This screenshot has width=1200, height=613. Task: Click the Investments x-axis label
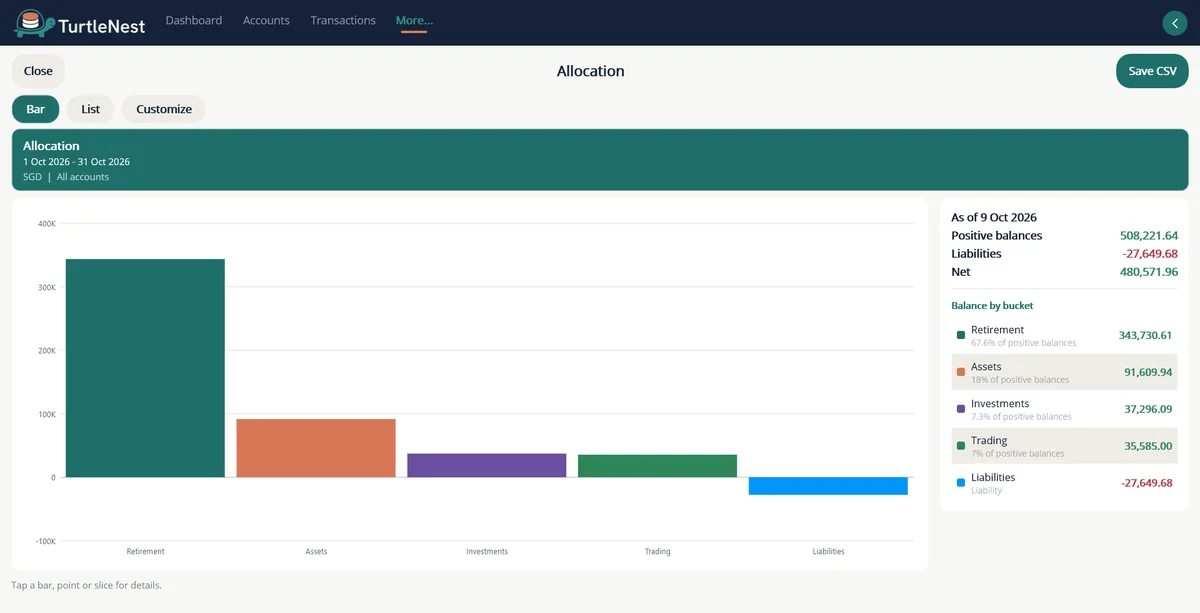coord(487,551)
